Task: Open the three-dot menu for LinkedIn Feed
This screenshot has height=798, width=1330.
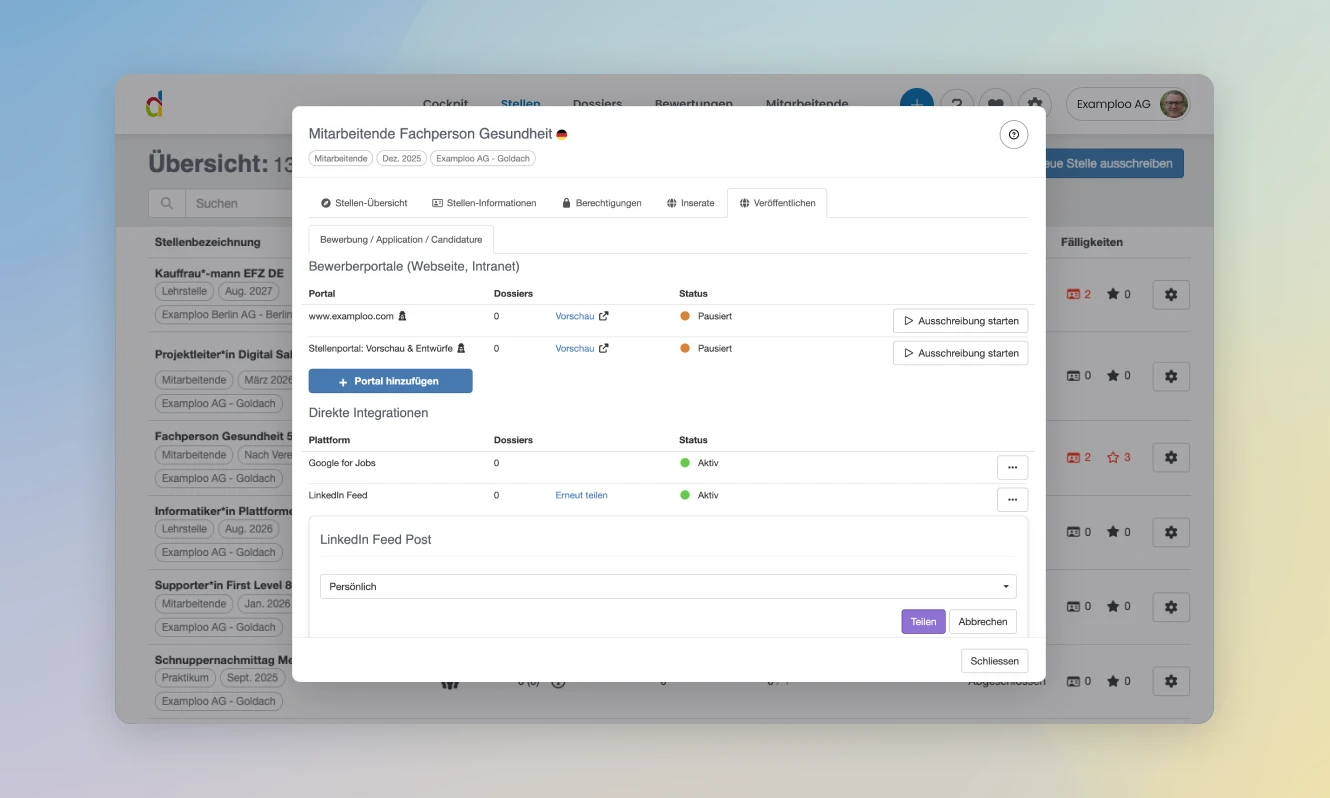Action: coord(1012,499)
